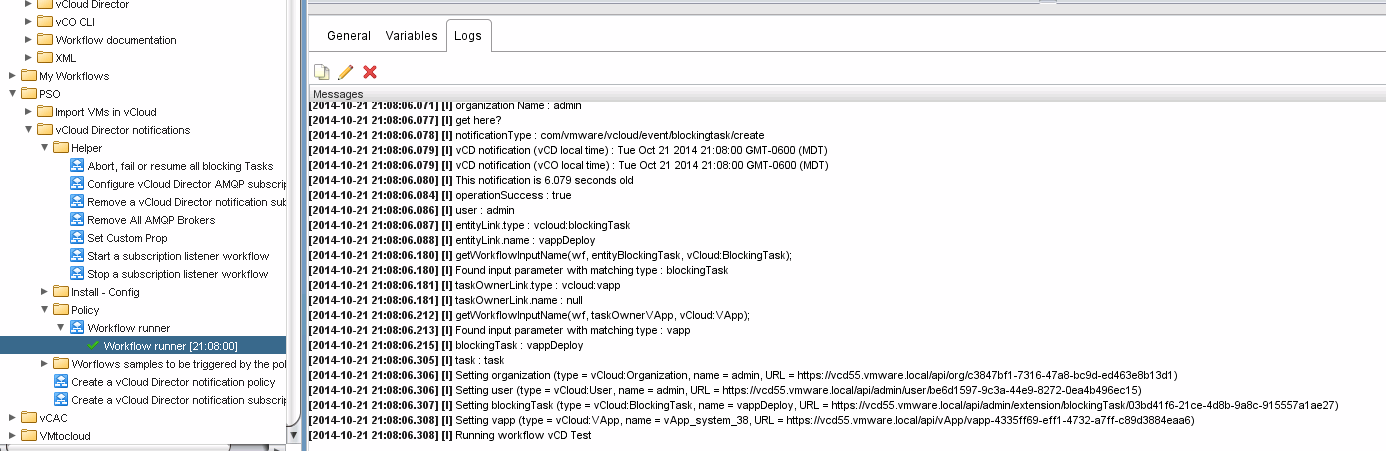Image resolution: width=1386 pixels, height=451 pixels.
Task: Select 'Stop a subscription listener workflow'
Action: pos(177,274)
